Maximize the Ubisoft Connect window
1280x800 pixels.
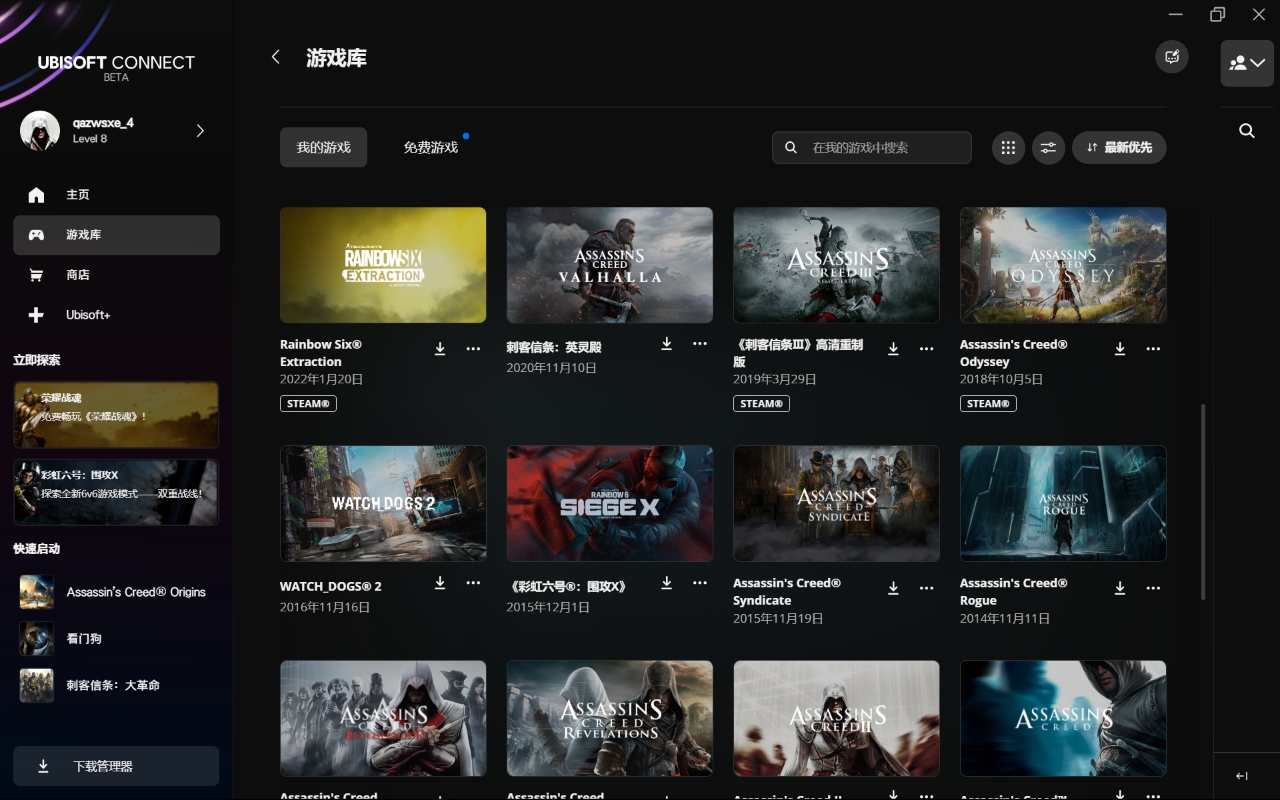[1217, 14]
